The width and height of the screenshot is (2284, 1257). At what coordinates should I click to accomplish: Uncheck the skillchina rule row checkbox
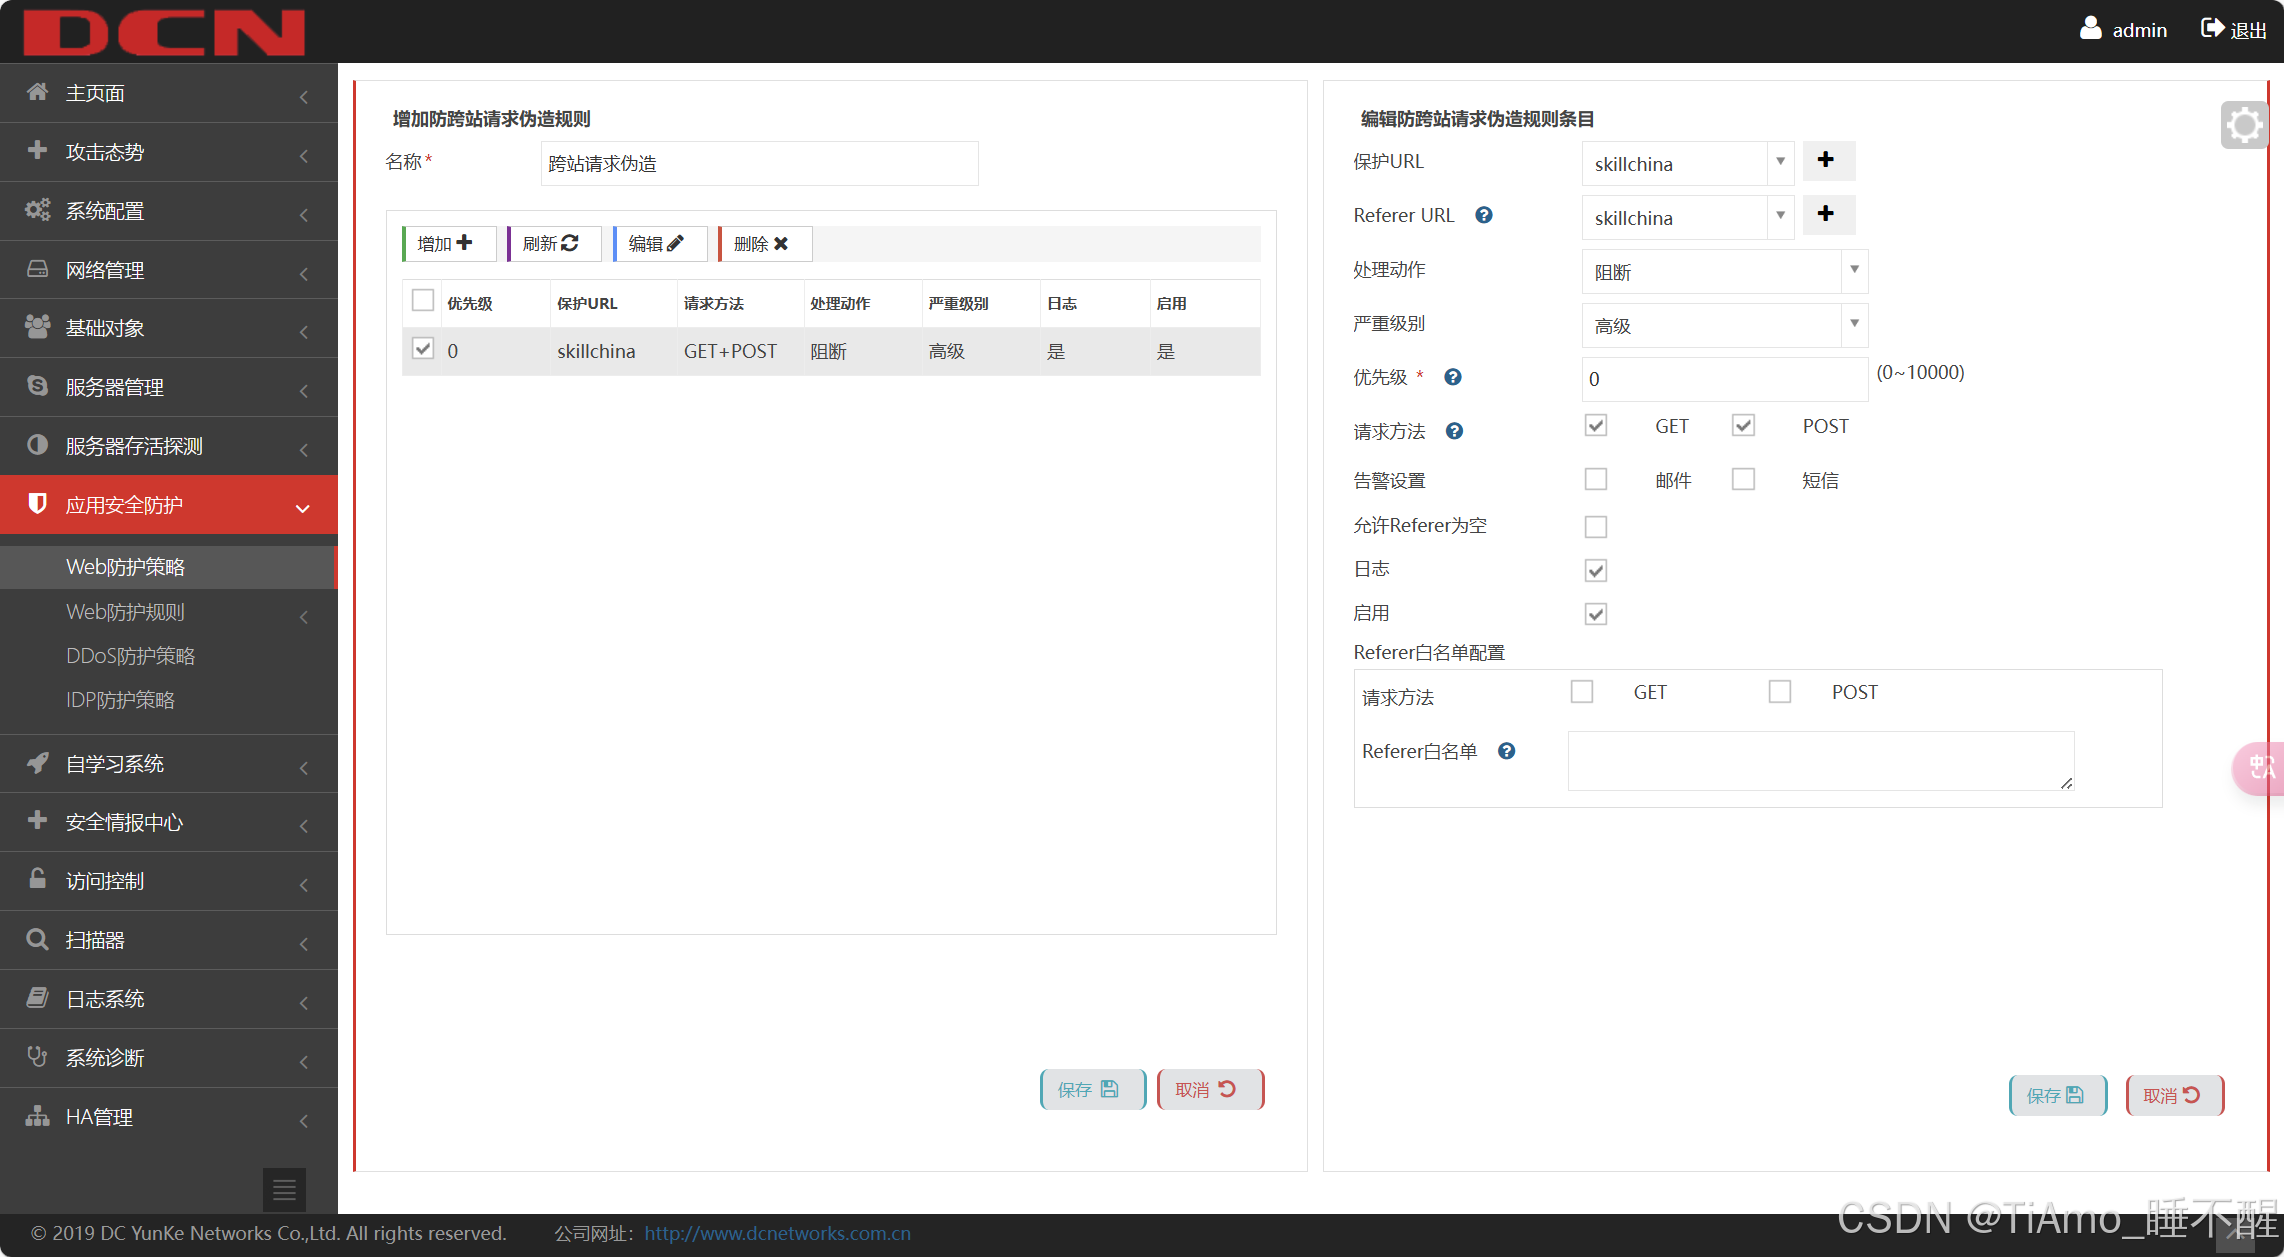(423, 349)
